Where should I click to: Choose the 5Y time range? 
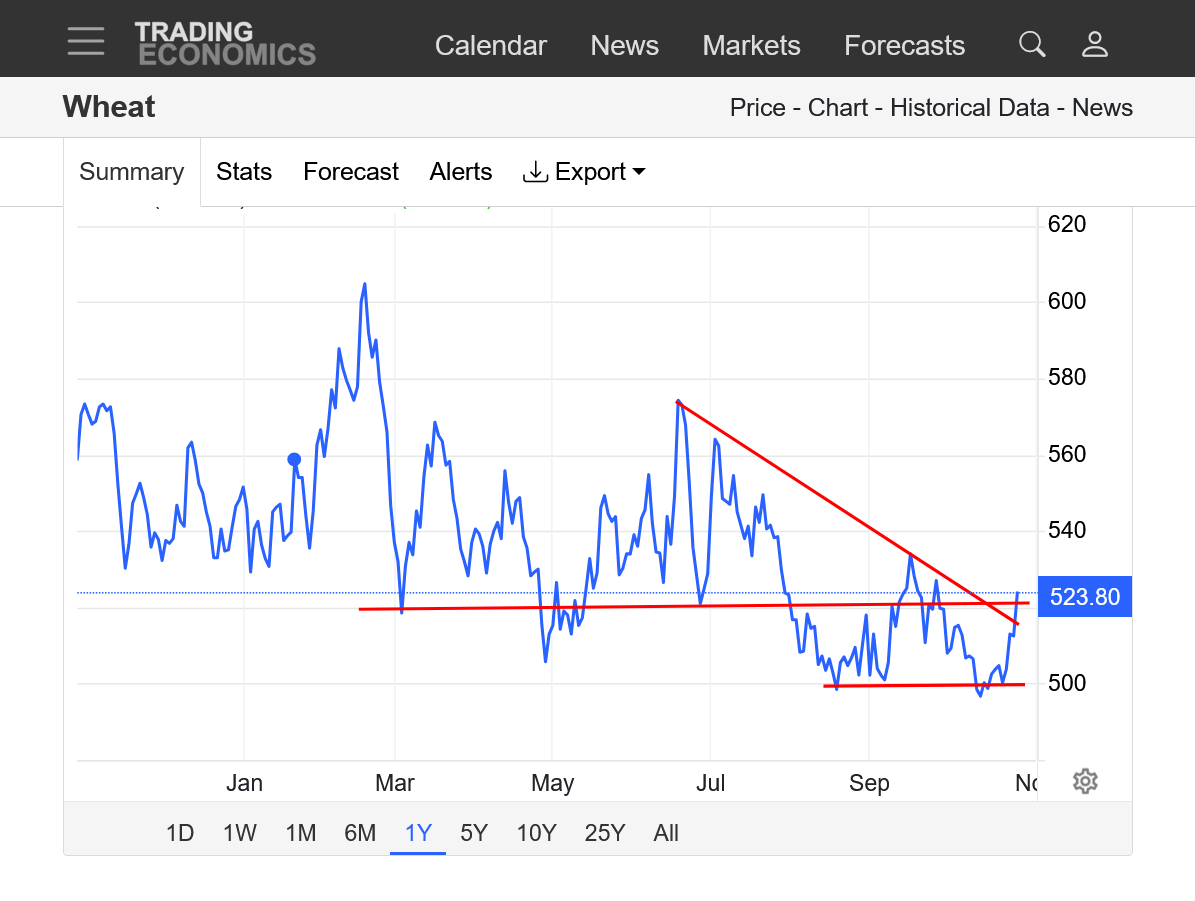click(x=474, y=833)
